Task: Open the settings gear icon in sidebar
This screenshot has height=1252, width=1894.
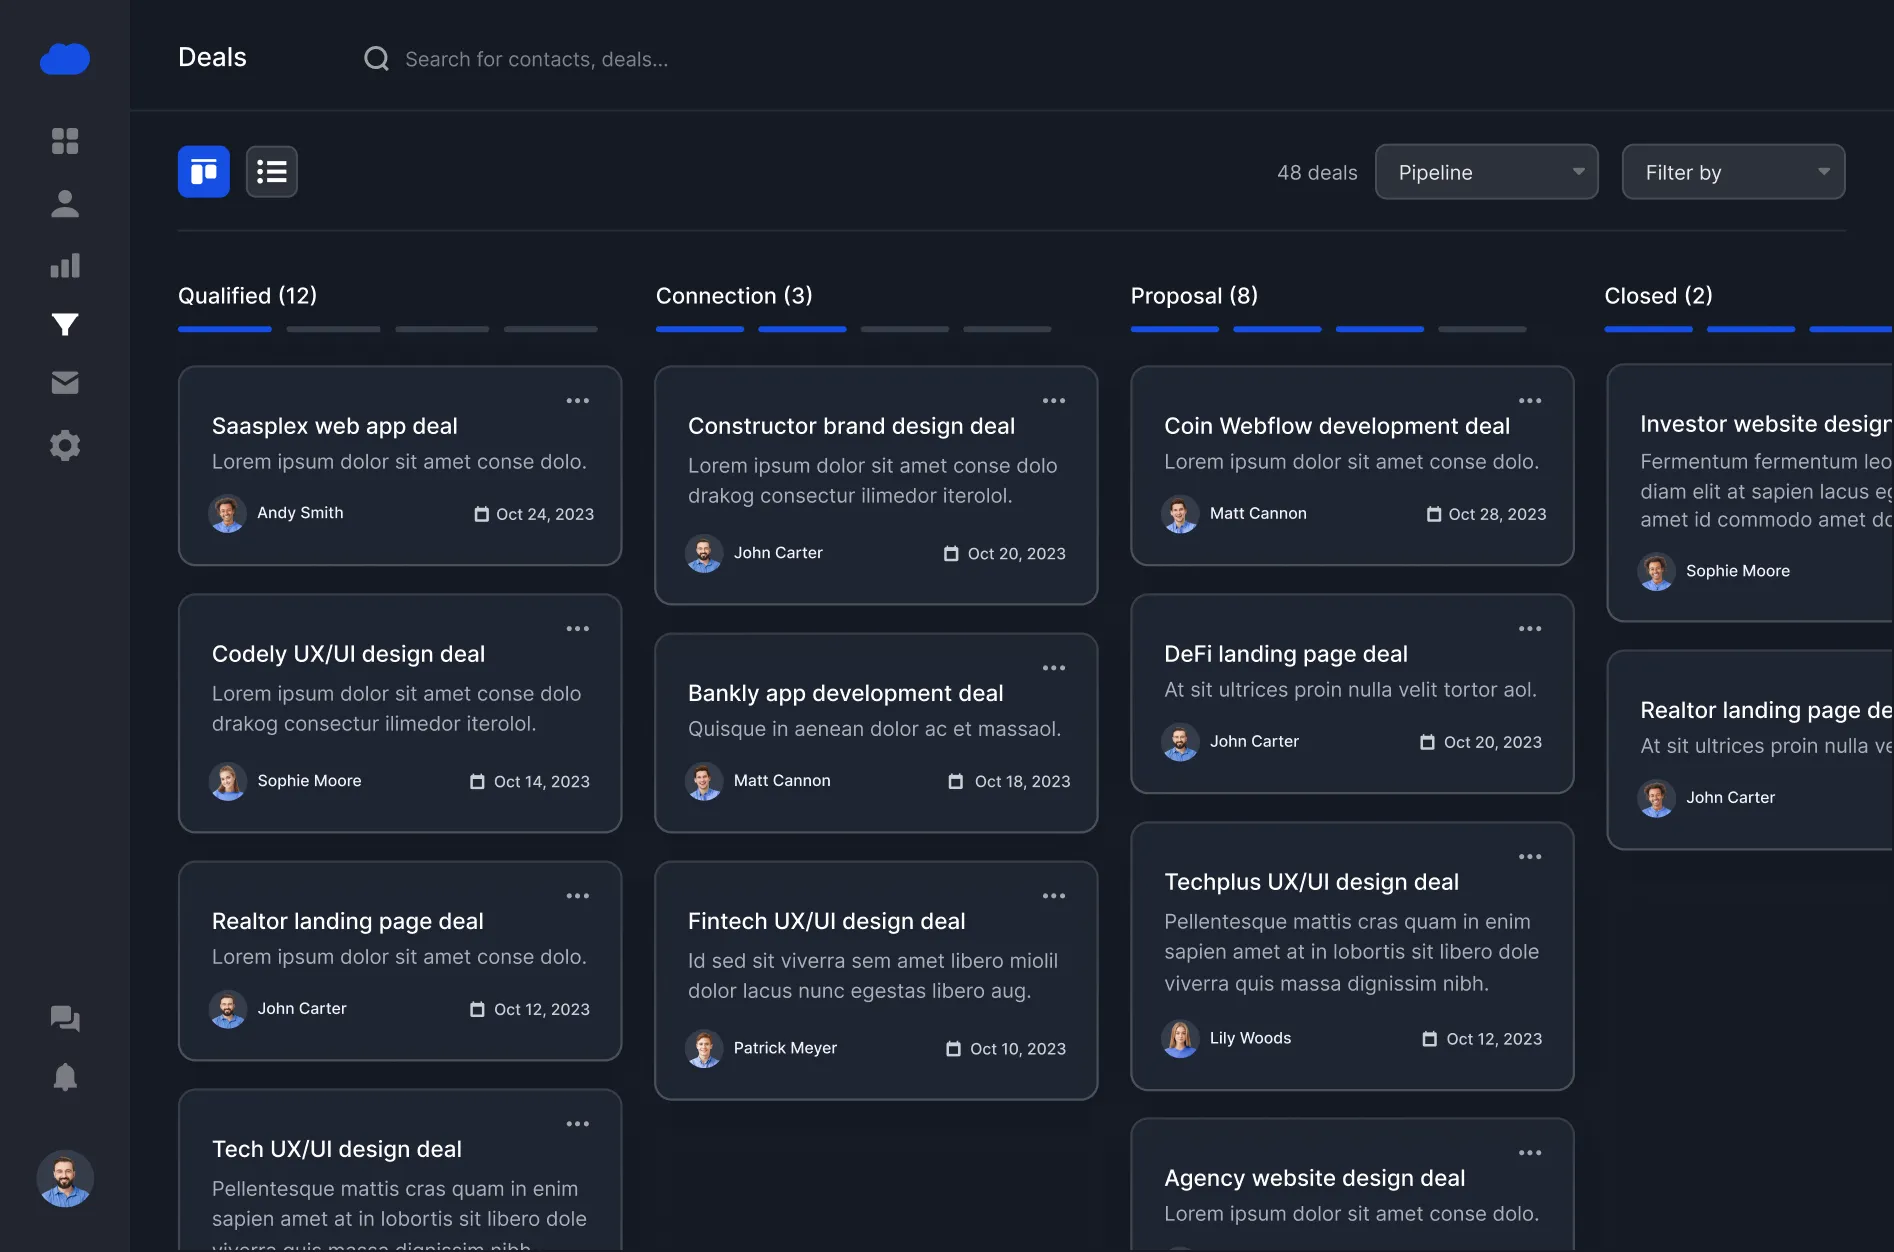Action: [x=65, y=445]
